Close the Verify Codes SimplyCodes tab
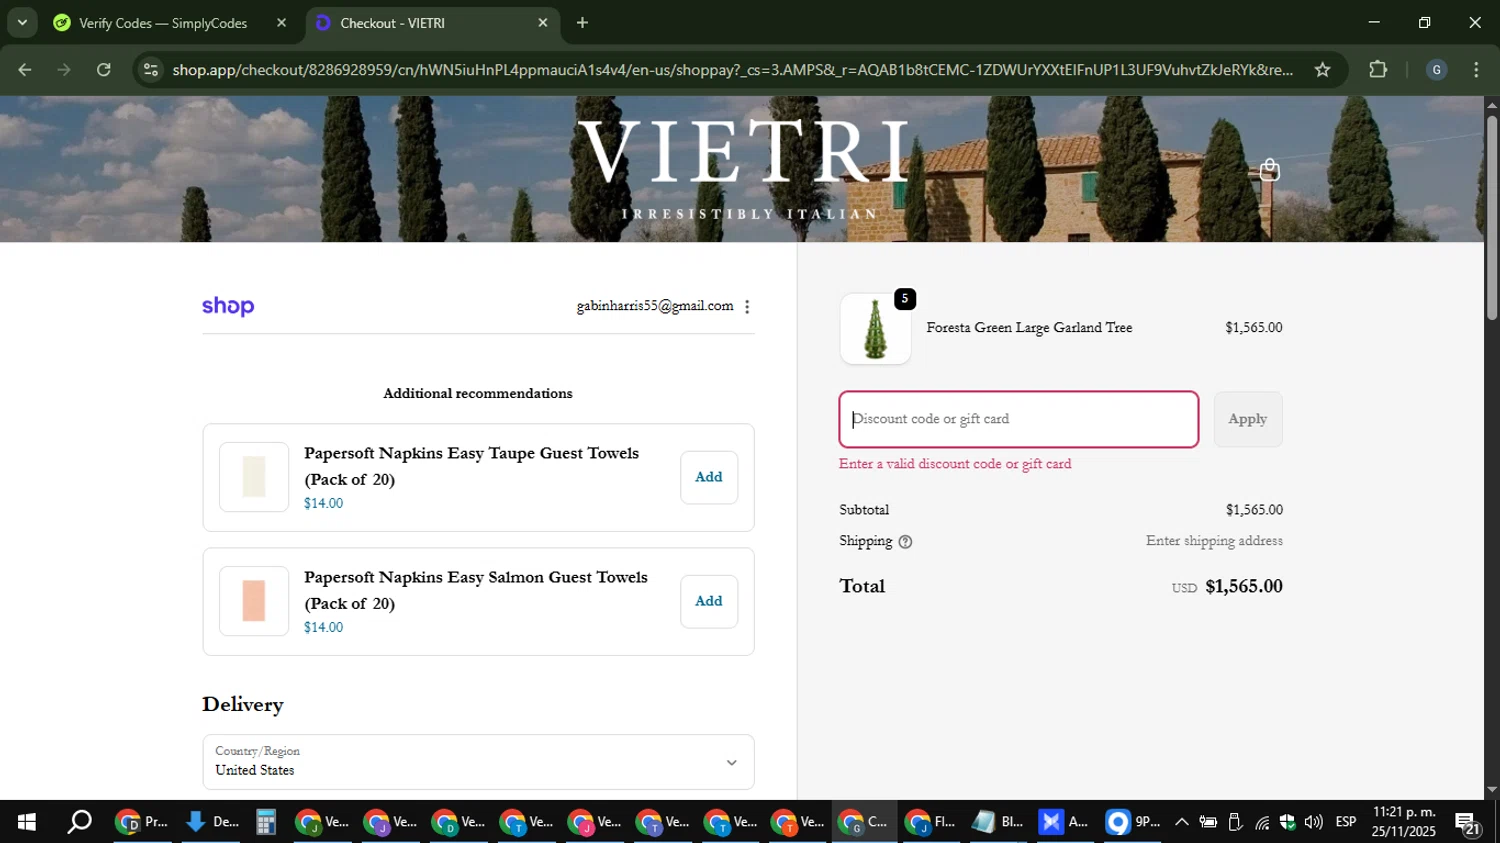The width and height of the screenshot is (1500, 843). [x=281, y=22]
